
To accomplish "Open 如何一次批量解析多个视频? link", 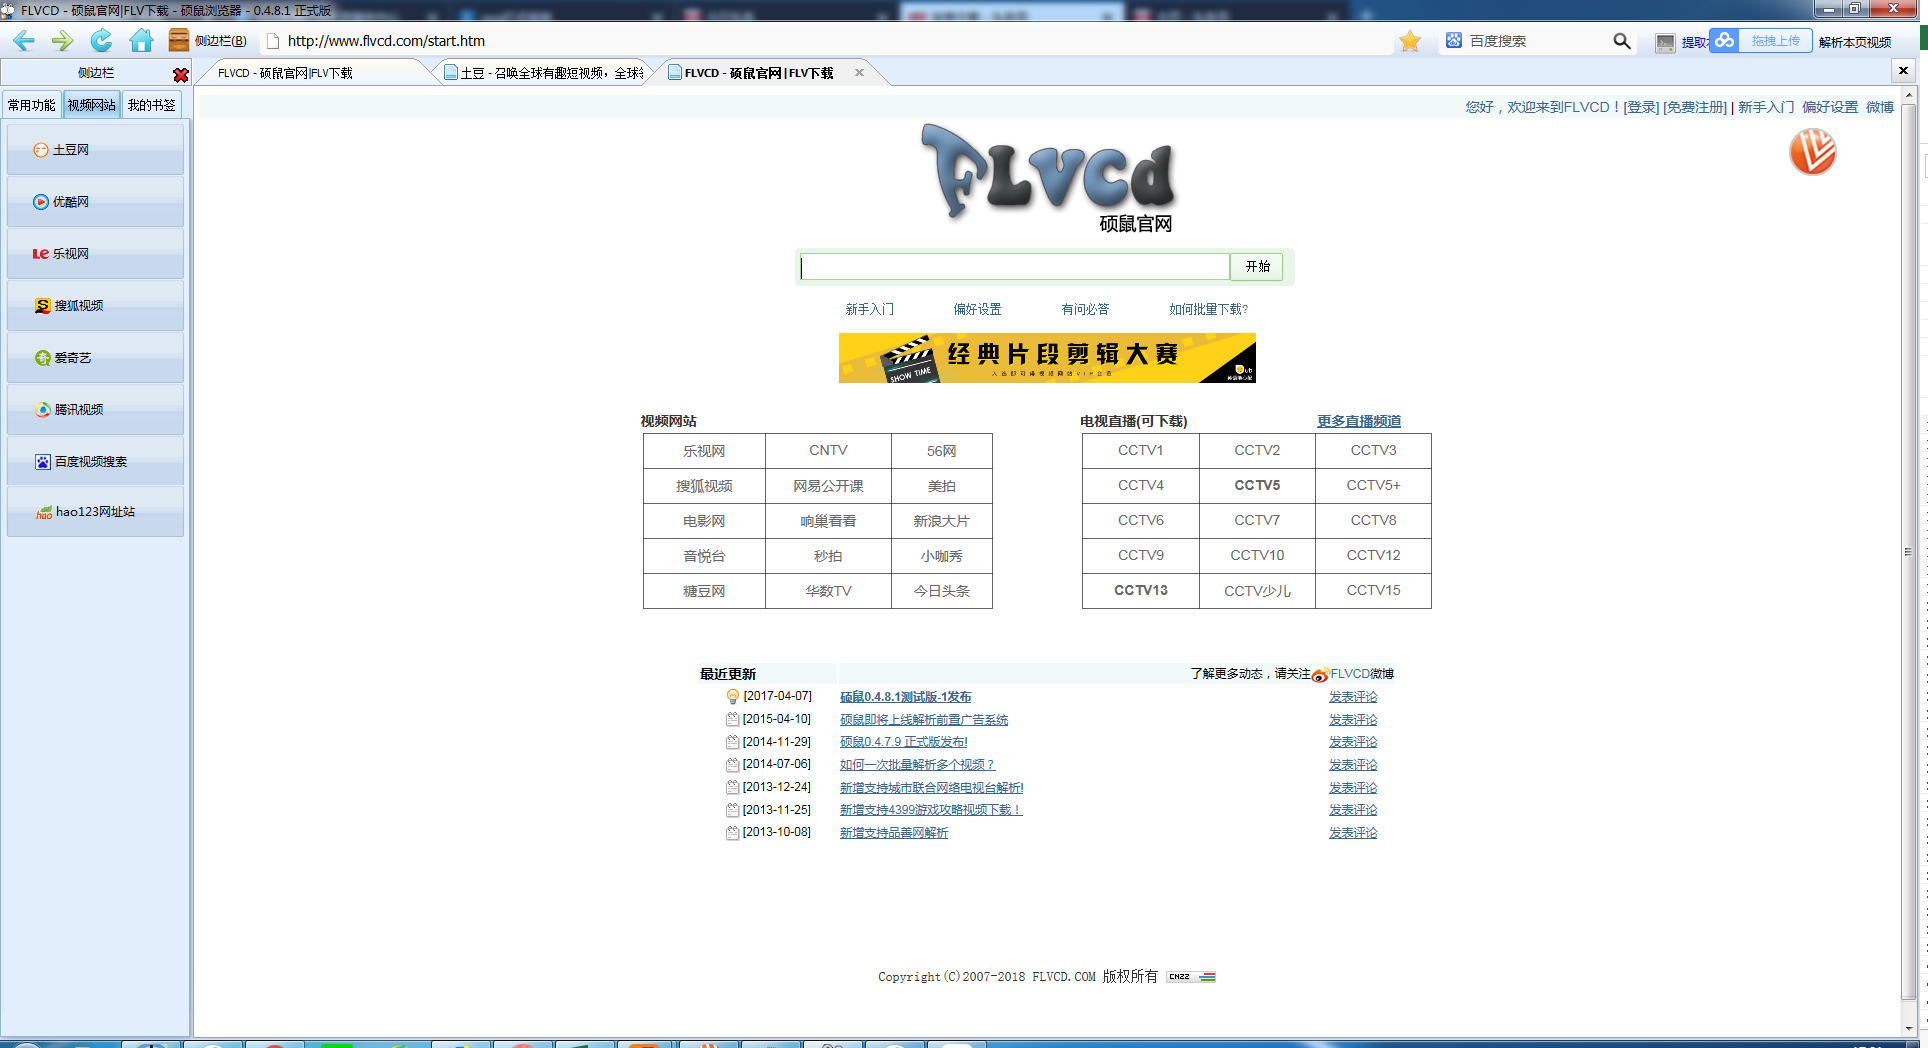I will (x=917, y=765).
